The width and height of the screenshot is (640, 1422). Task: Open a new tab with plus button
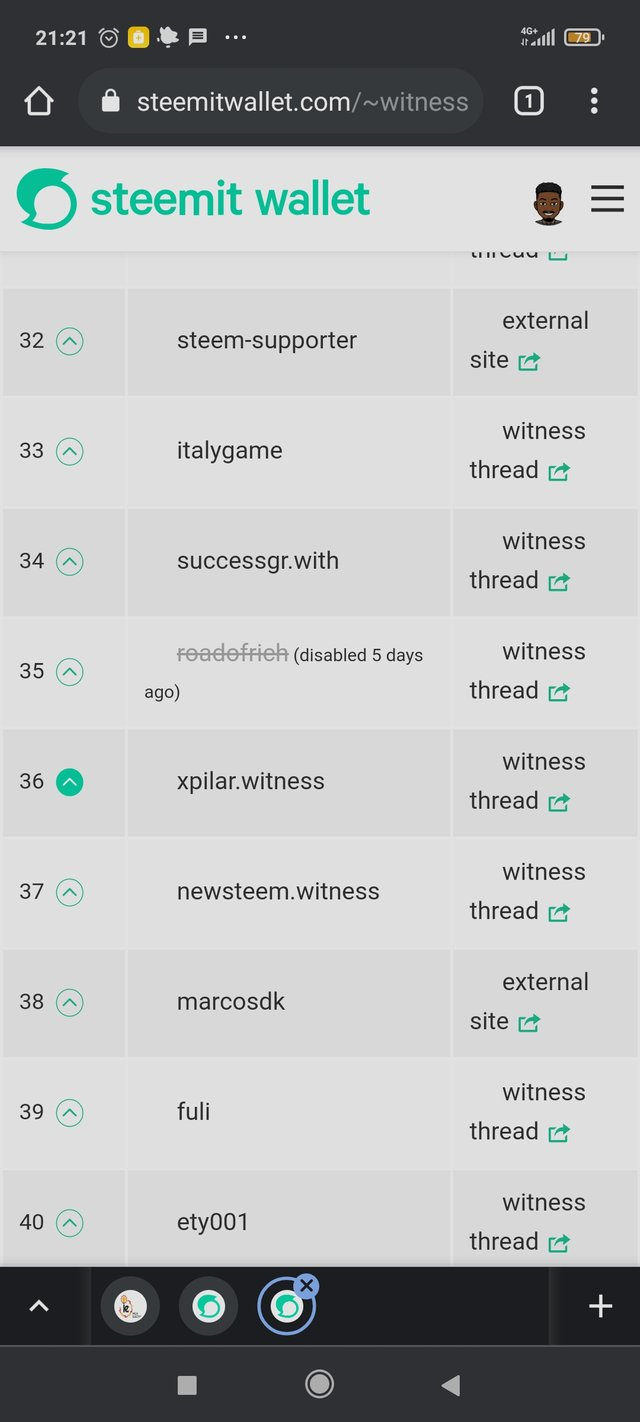coord(600,1306)
